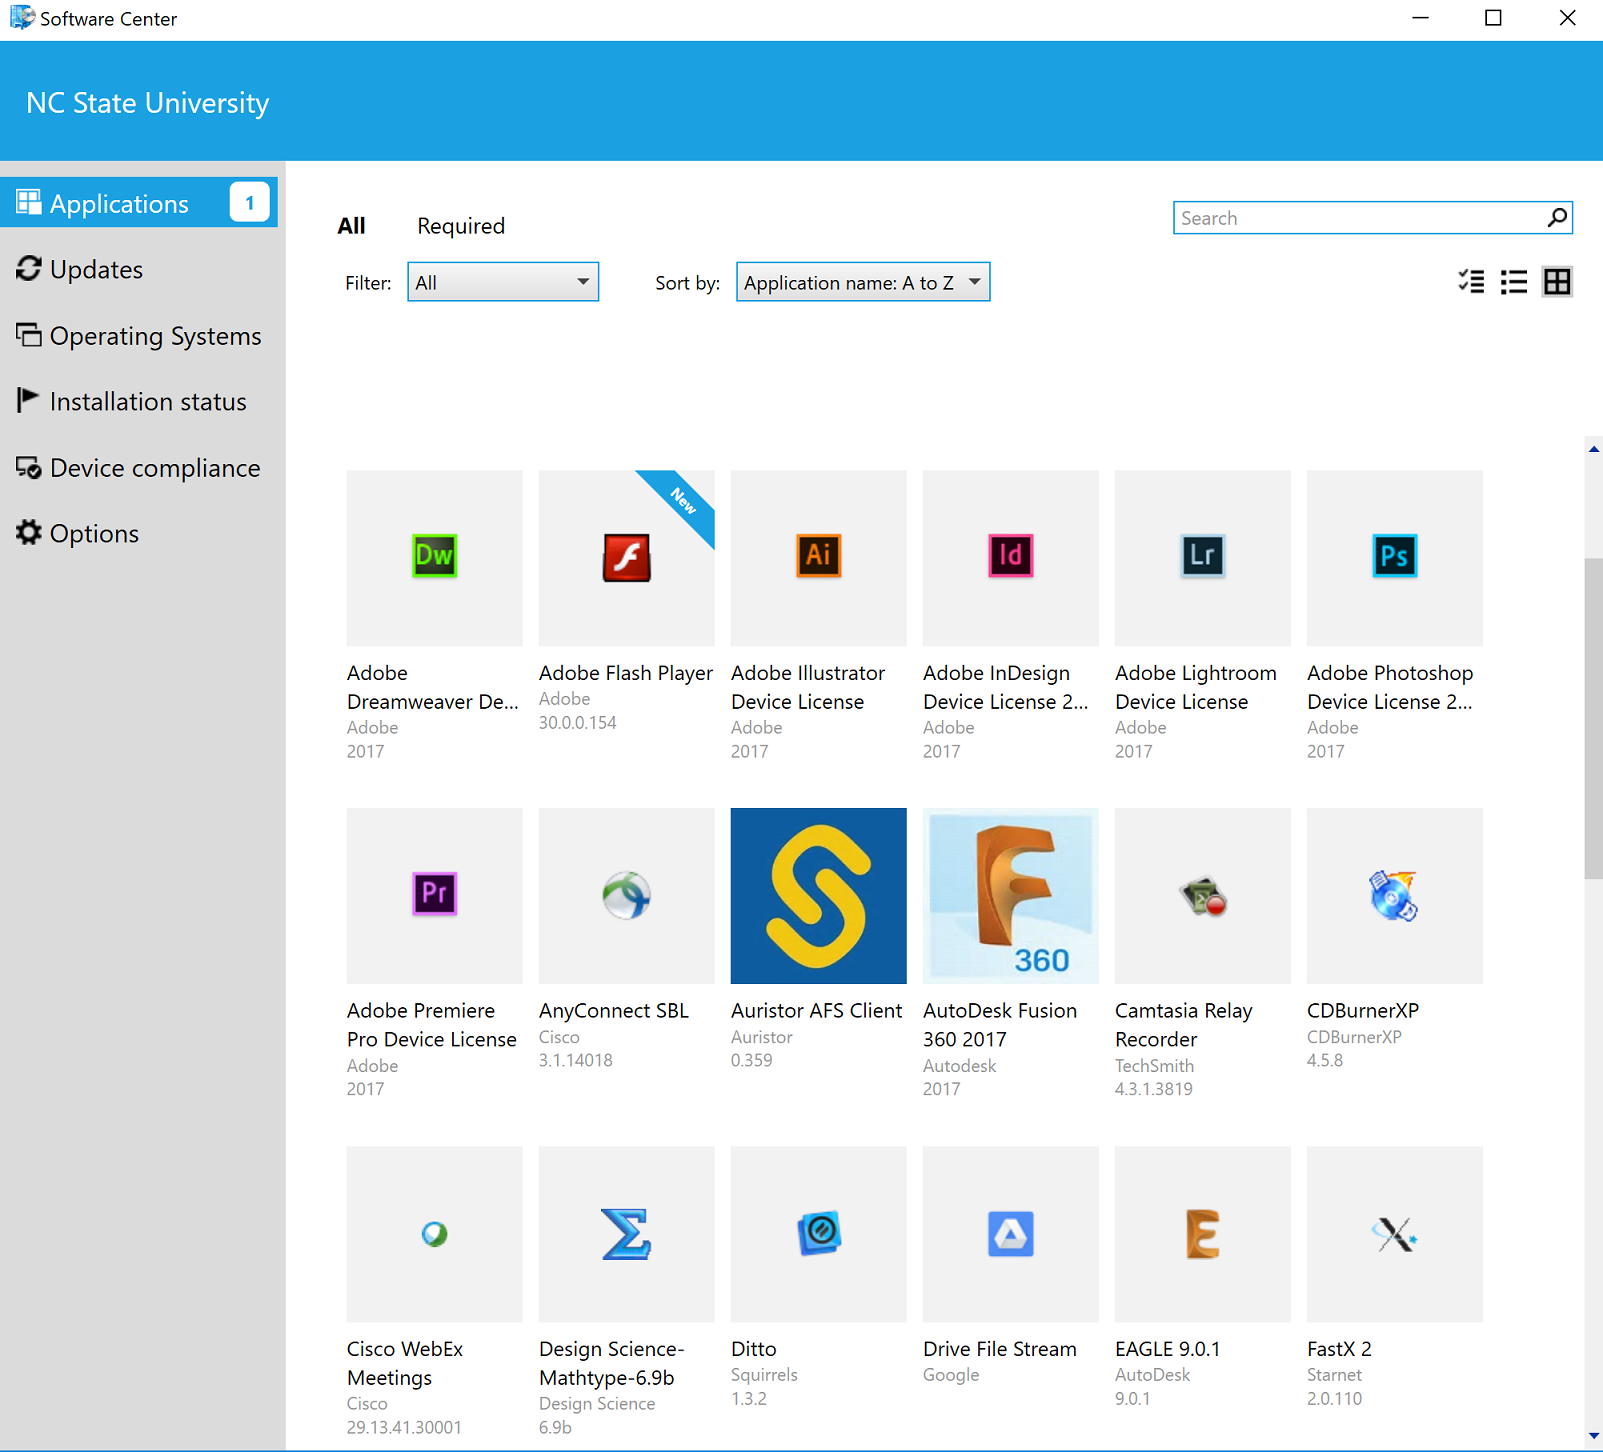Open Adobe Flash Player app icon
This screenshot has width=1603, height=1452.
[x=626, y=557]
